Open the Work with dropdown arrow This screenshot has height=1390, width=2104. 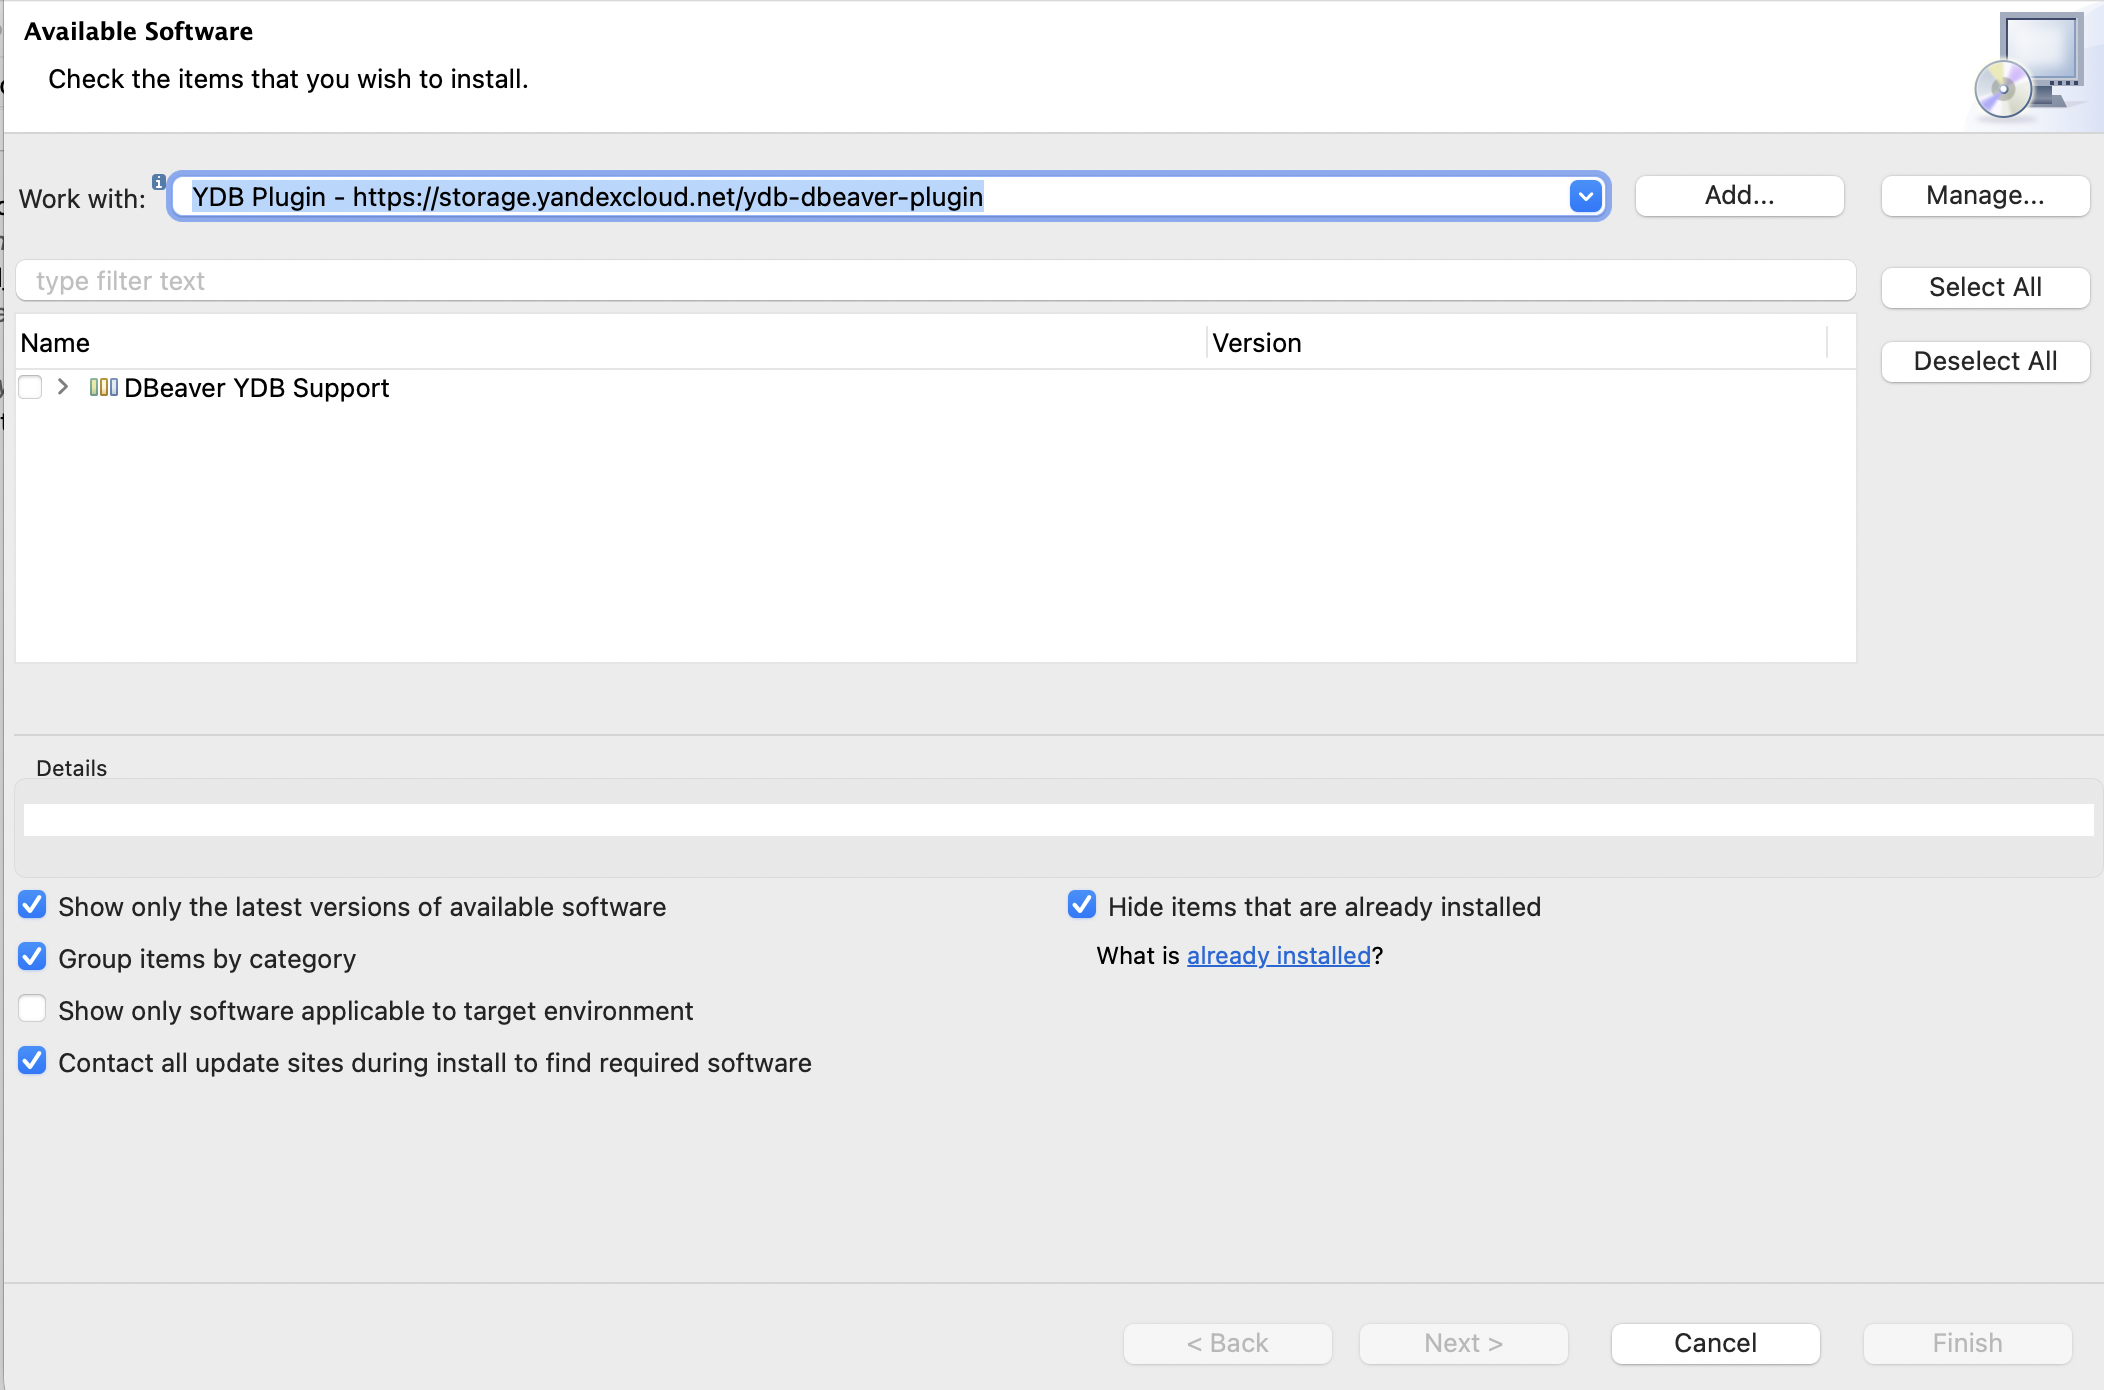1585,196
